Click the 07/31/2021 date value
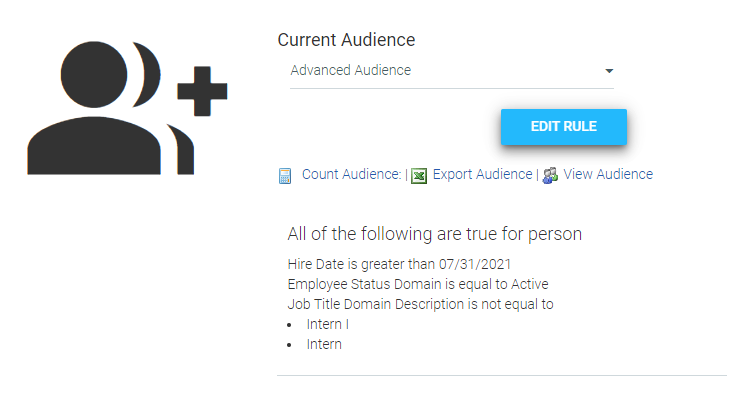Screen dimensions: 756x397 point(474,264)
